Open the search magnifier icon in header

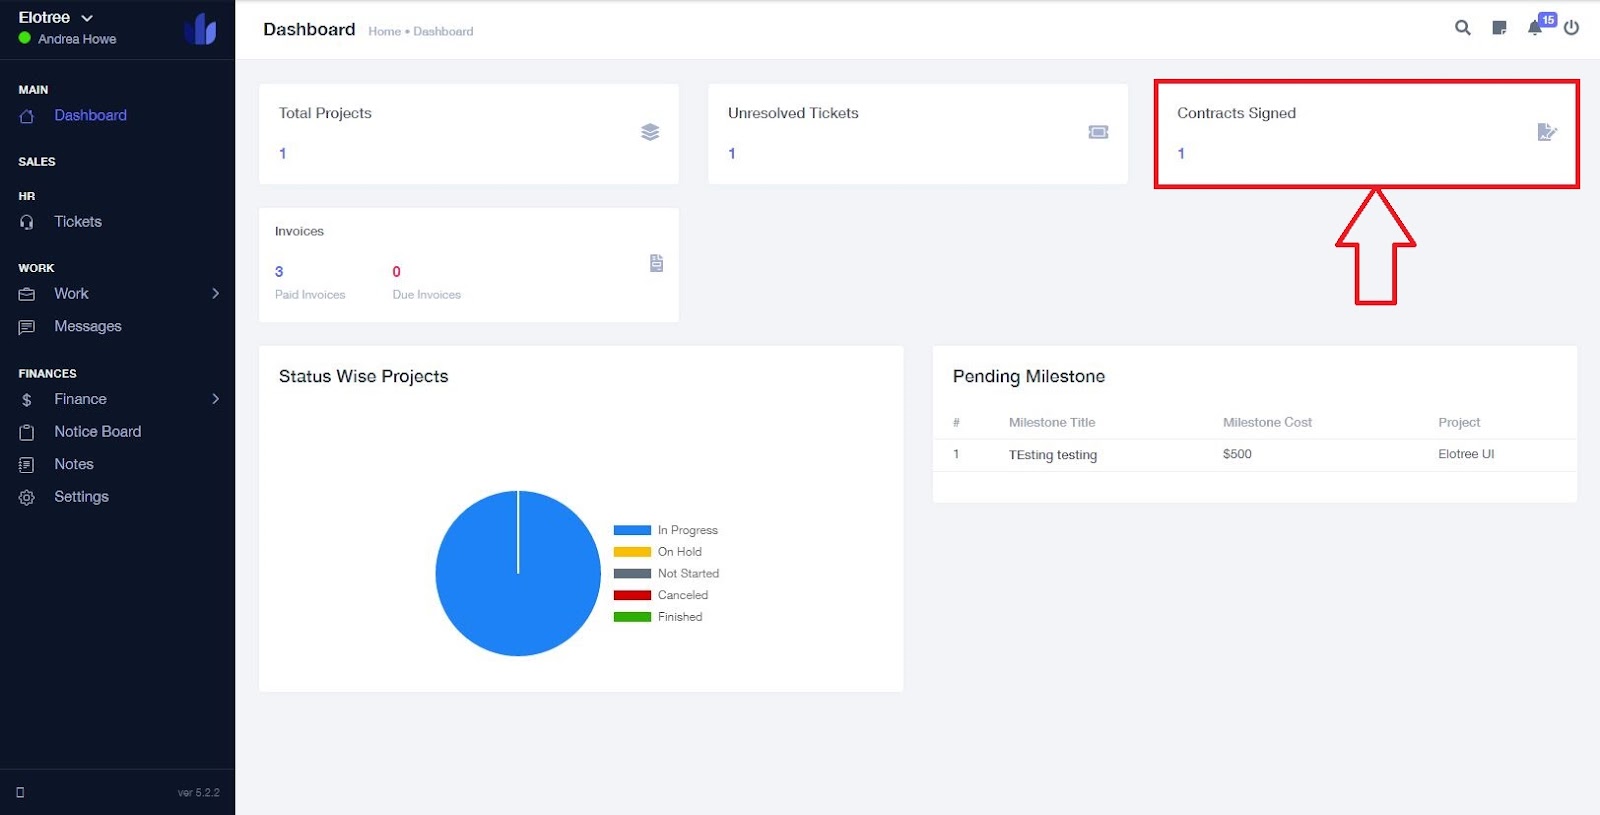1462,28
